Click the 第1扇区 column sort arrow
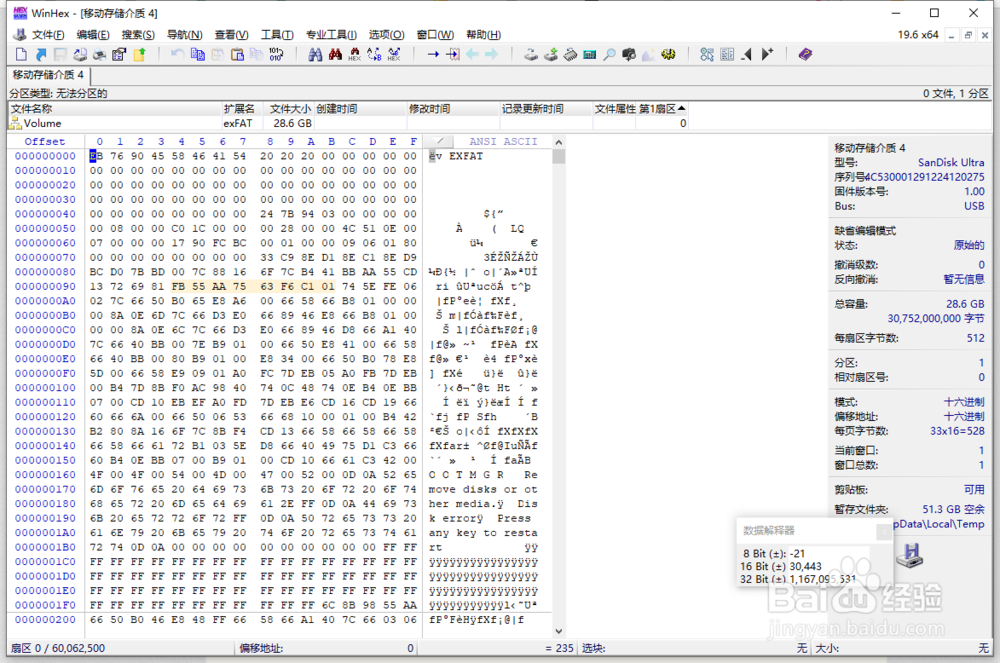This screenshot has width=1000, height=663. pyautogui.click(x=681, y=108)
